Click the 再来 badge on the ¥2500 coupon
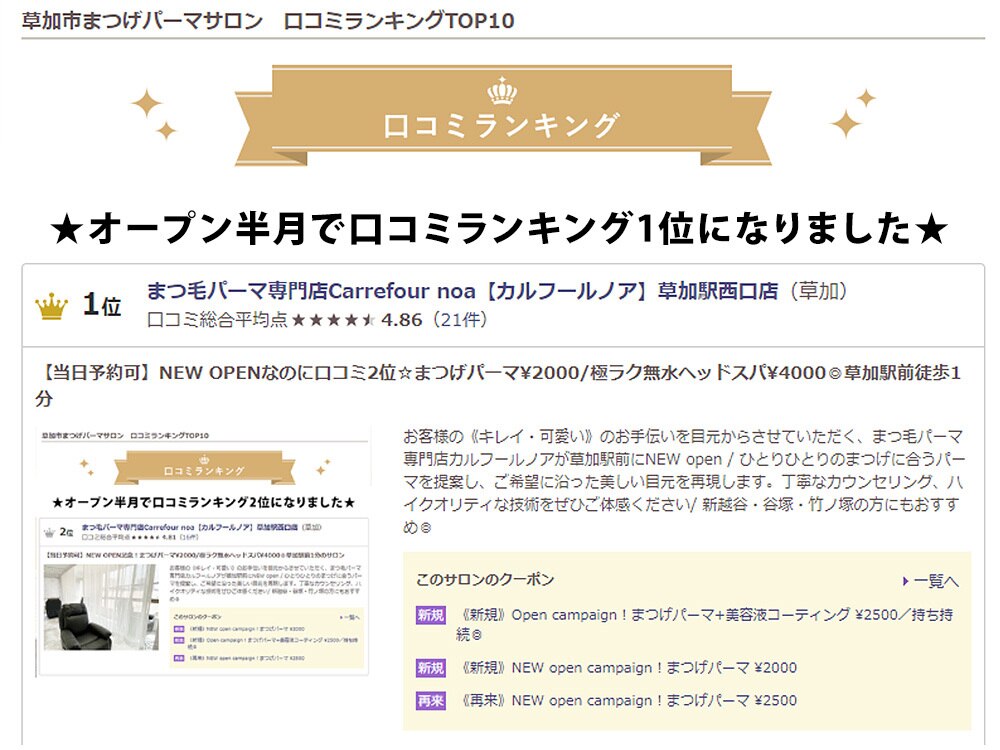This screenshot has height=750, width=1000. (x=430, y=700)
